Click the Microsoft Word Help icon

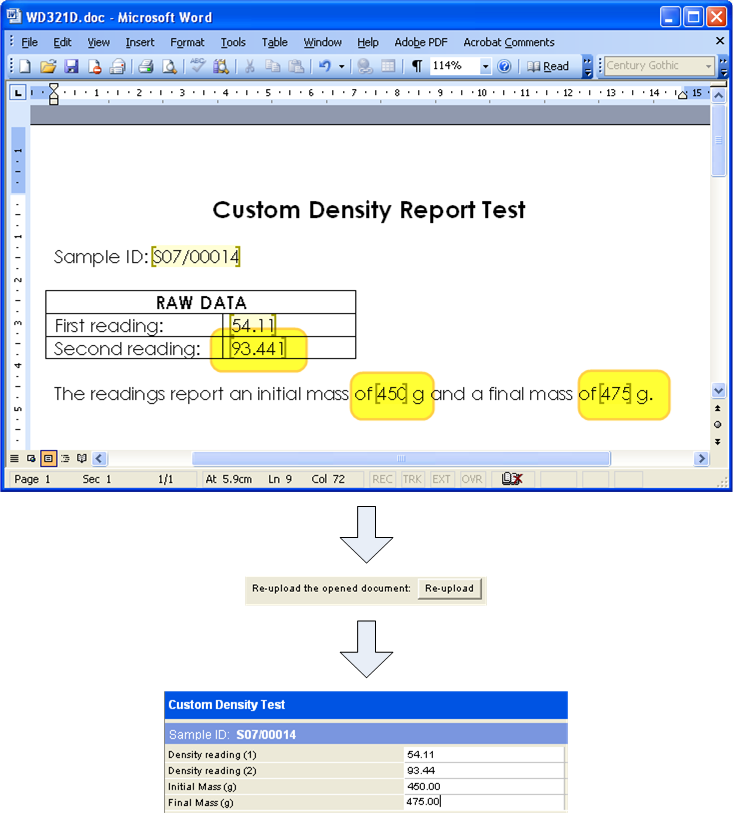pyautogui.click(x=504, y=67)
